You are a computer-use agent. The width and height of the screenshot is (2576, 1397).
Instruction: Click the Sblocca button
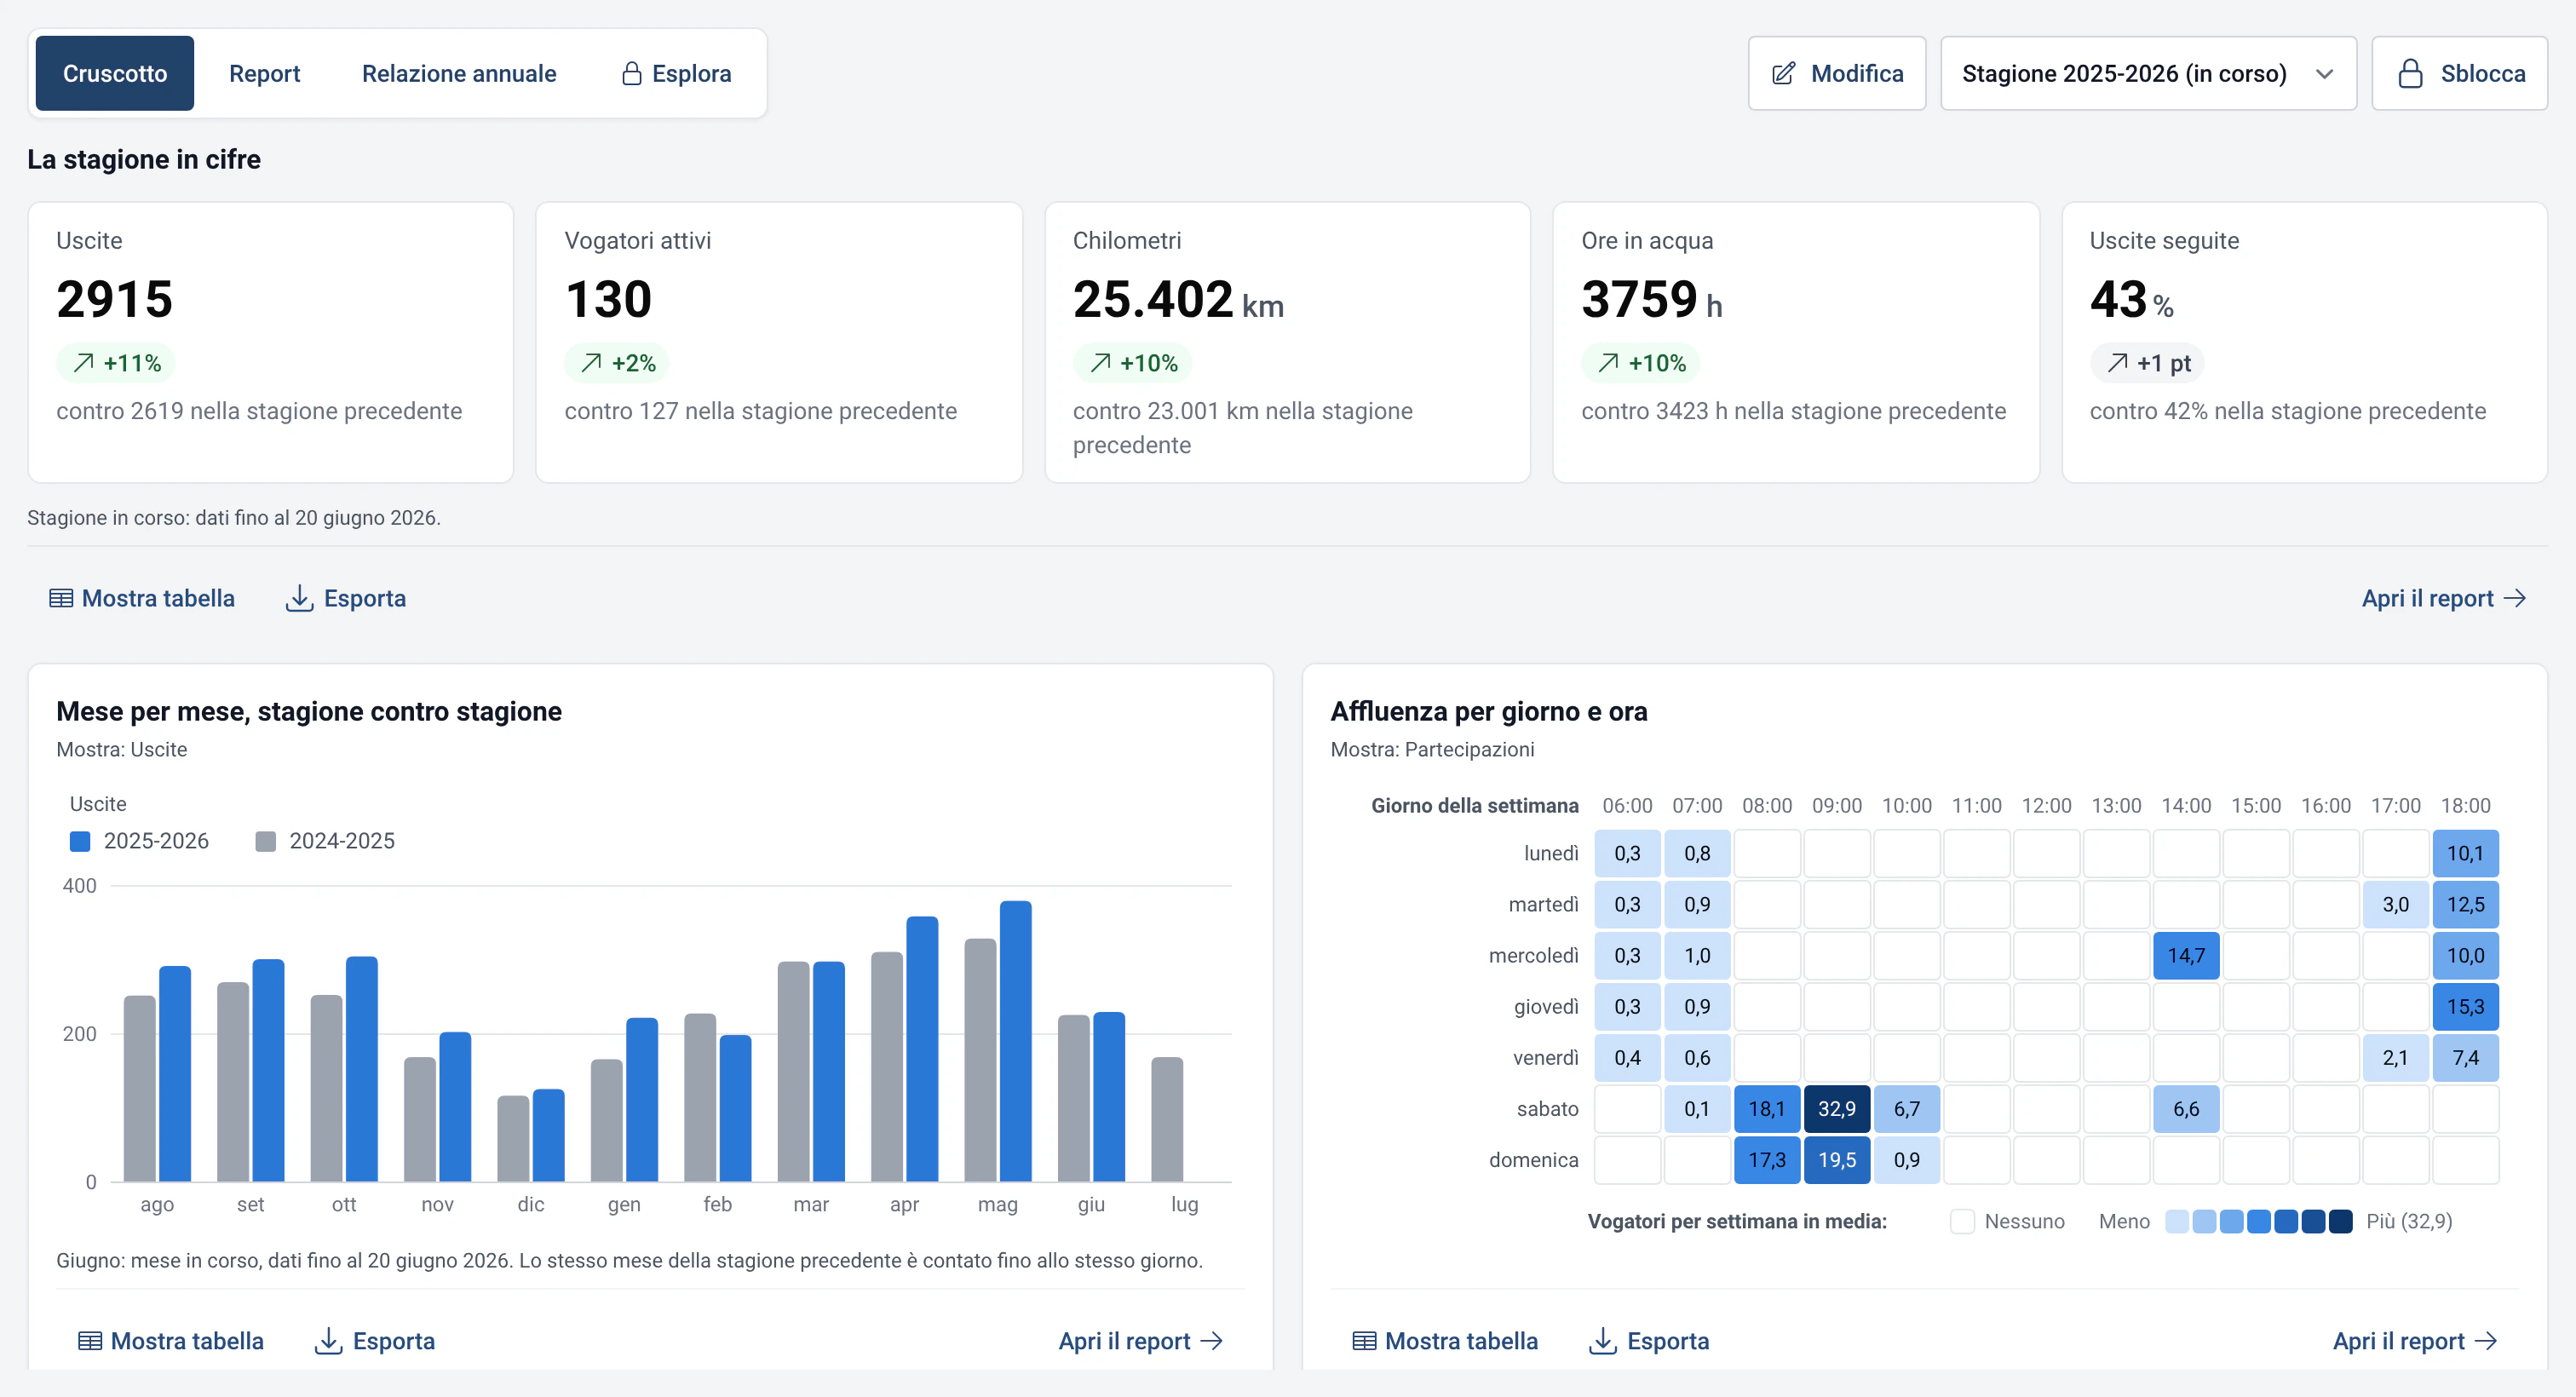pos(2459,73)
